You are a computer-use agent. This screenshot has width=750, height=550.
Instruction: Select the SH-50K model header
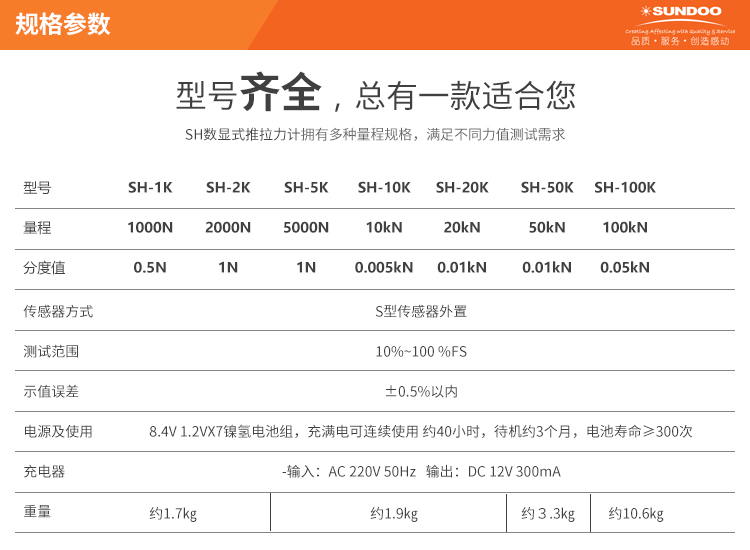click(x=547, y=187)
